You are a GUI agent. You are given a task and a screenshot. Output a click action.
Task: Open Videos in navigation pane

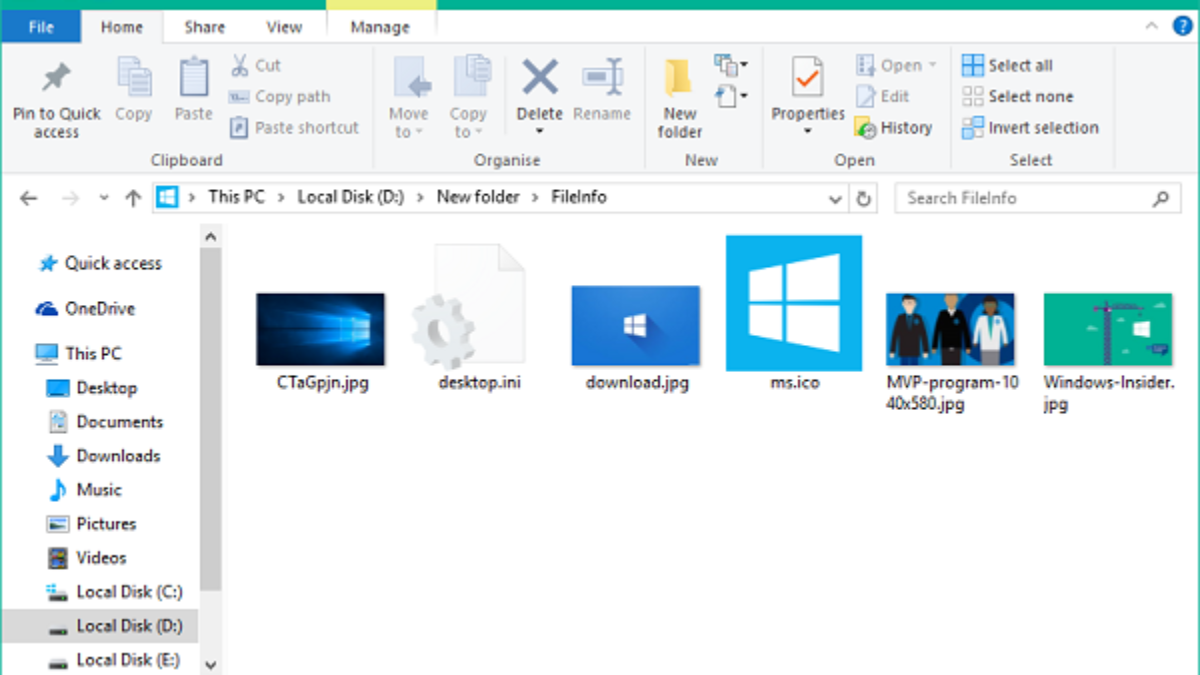click(87, 558)
